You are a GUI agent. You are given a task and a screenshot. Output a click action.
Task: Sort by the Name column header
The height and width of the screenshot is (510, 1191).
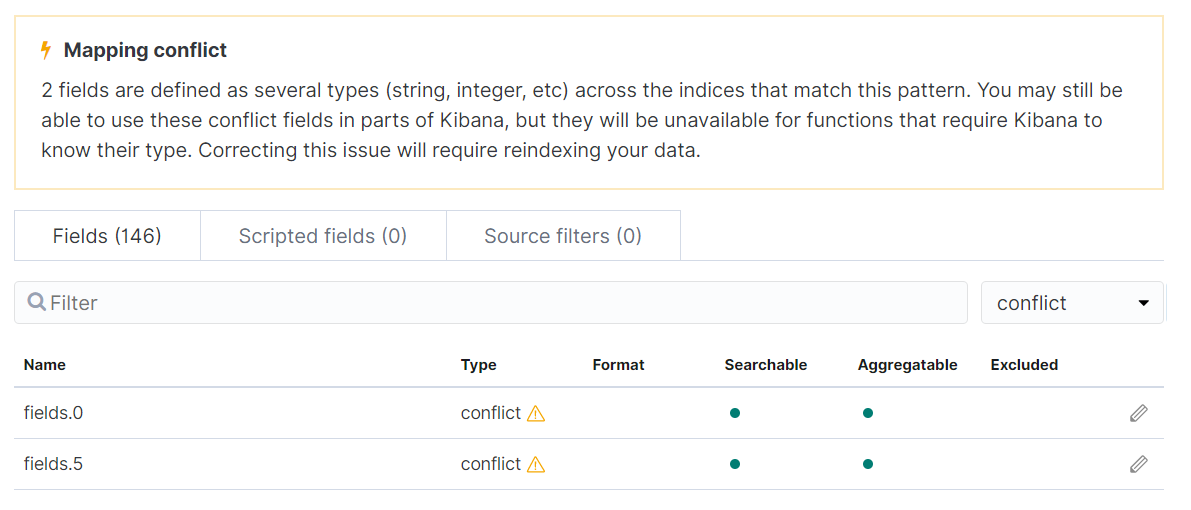(45, 365)
